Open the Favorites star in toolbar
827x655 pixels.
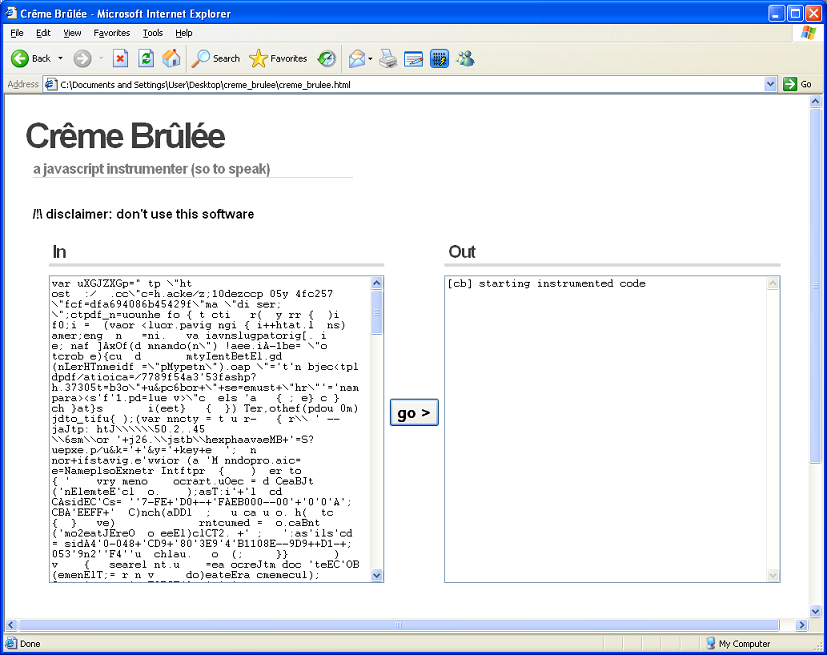[278, 58]
